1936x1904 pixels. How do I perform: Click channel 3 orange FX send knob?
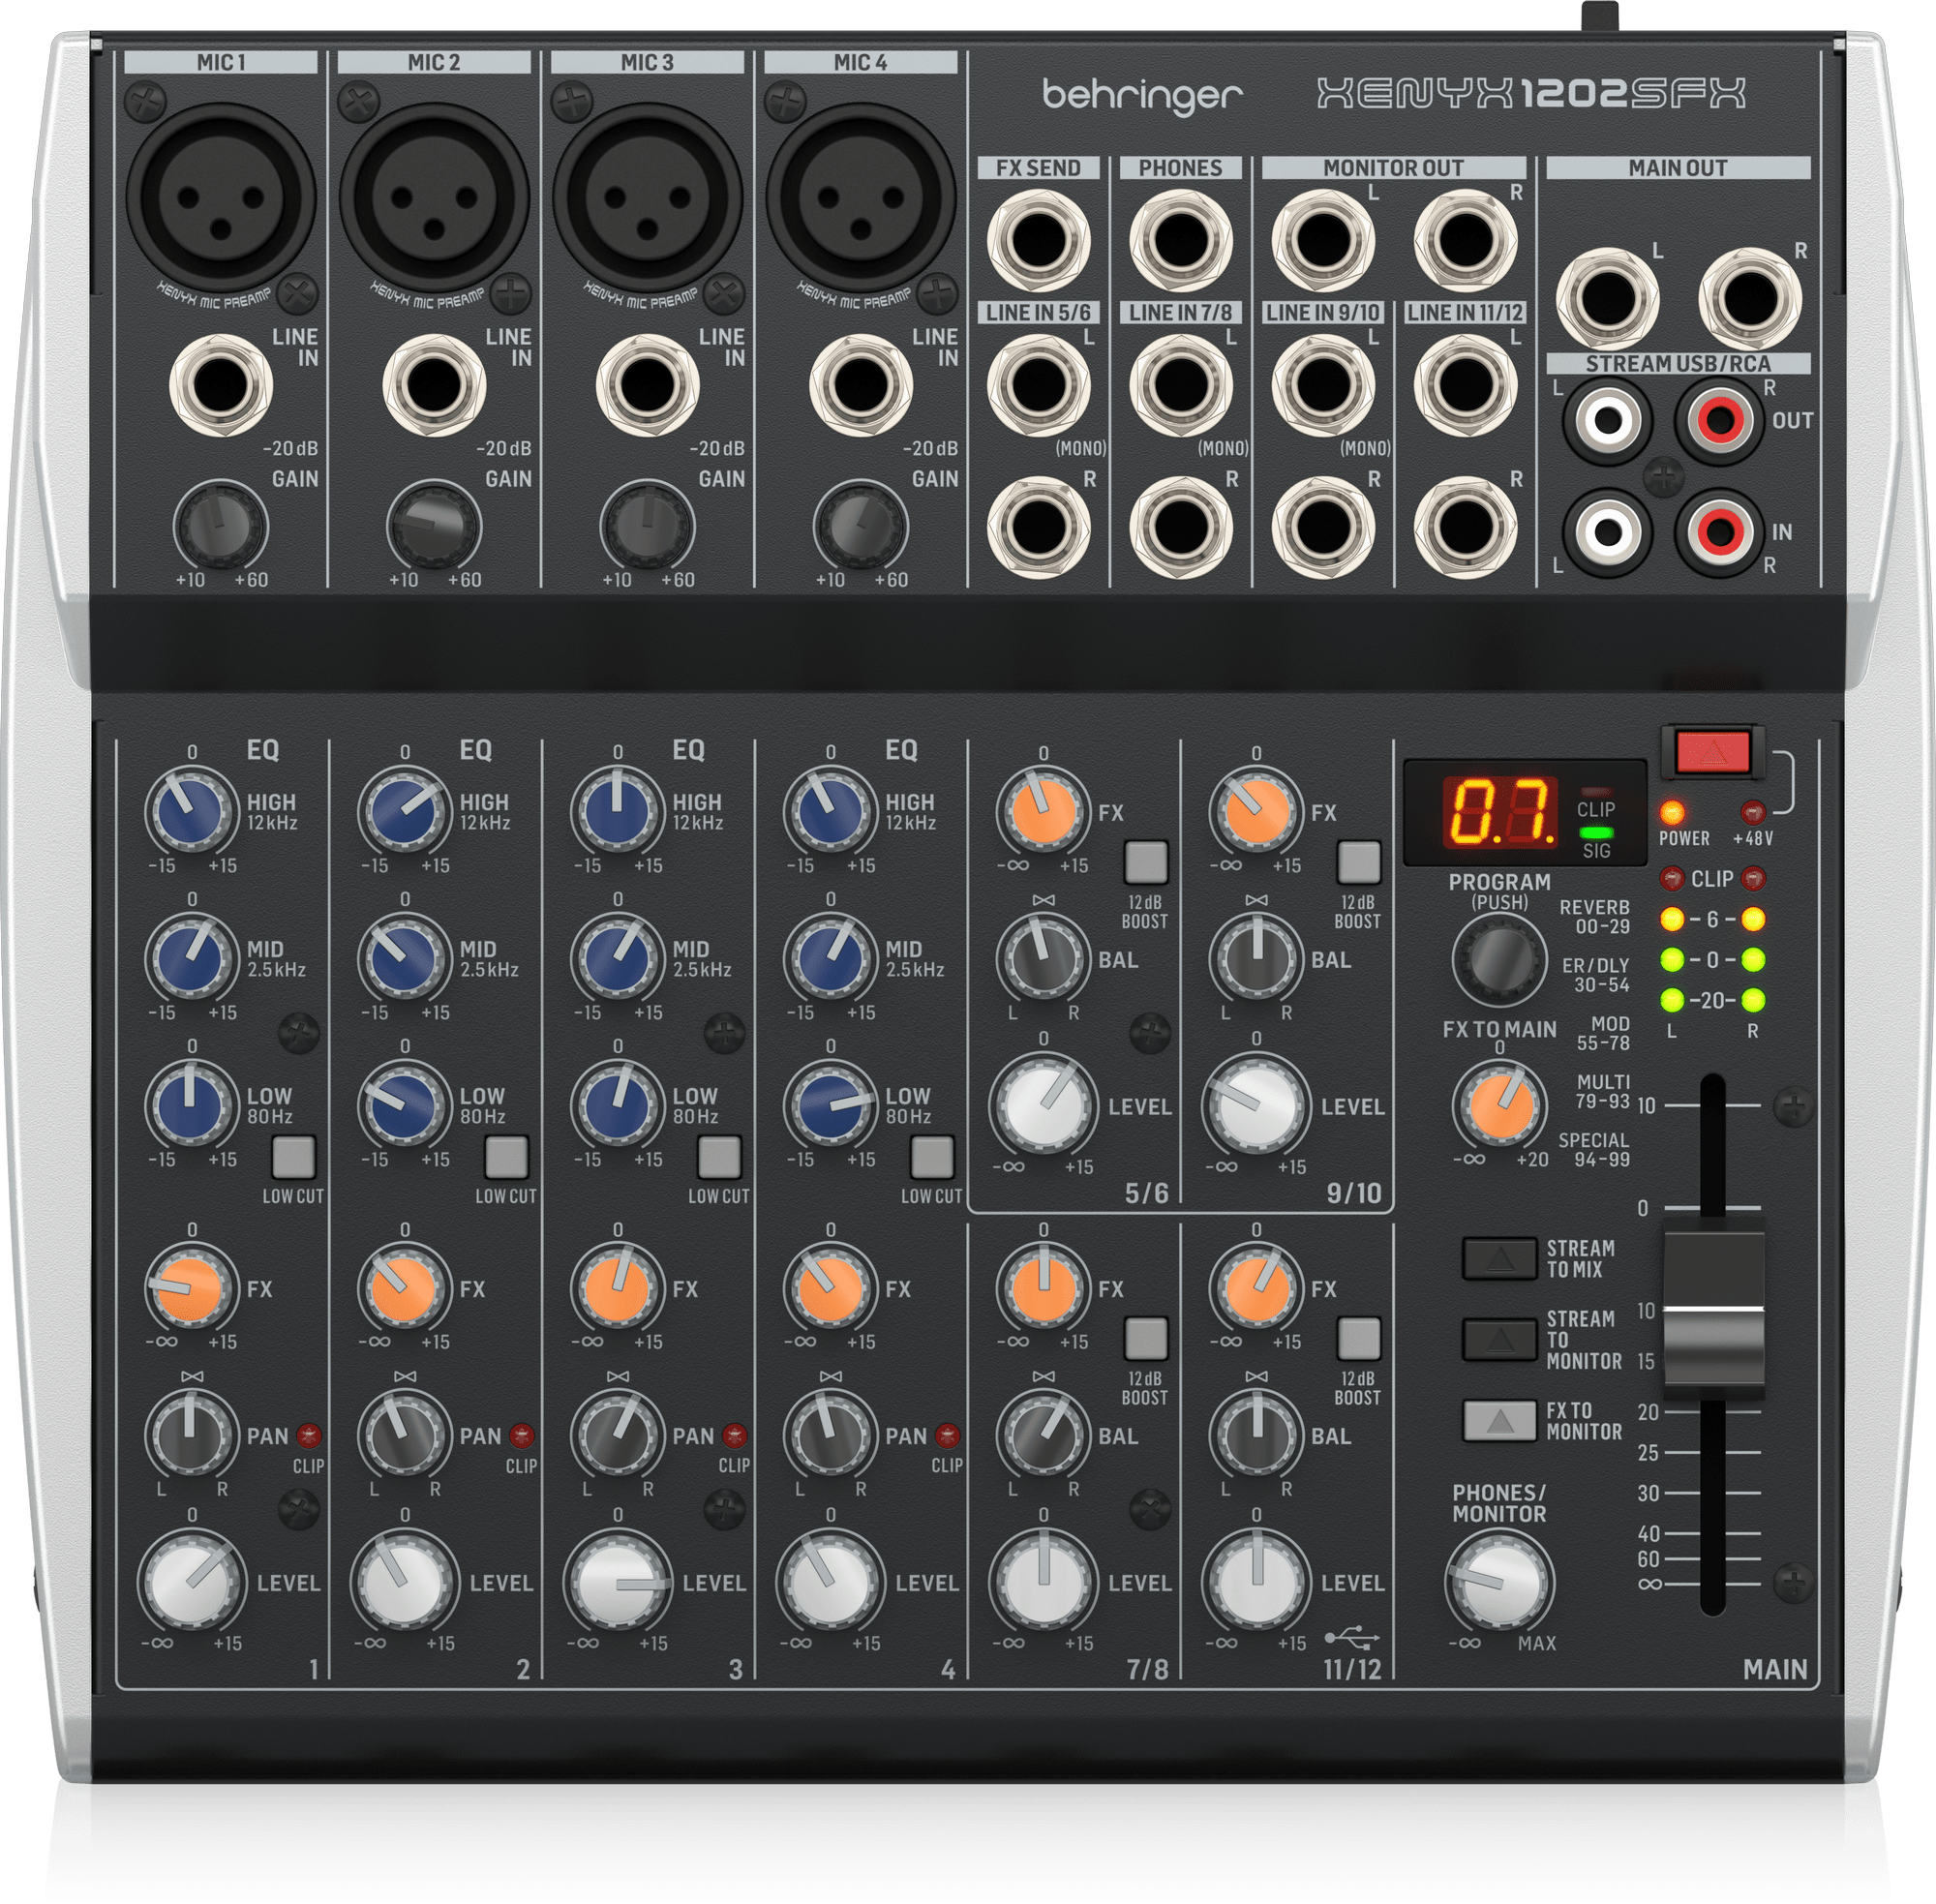pyautogui.click(x=617, y=1289)
